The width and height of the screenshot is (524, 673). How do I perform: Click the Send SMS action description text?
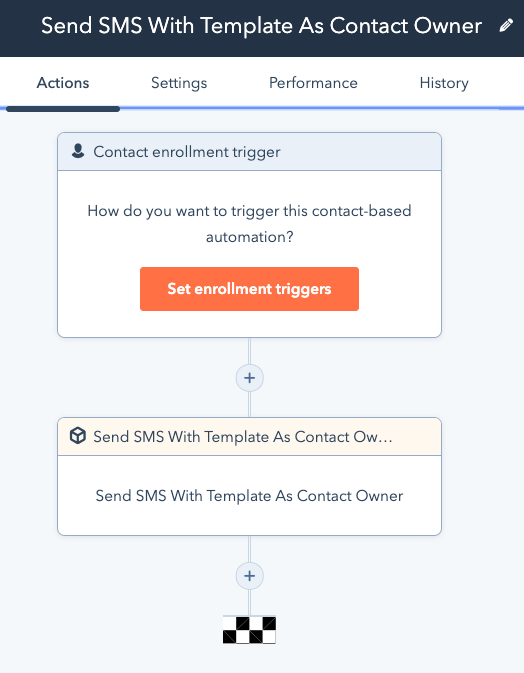point(249,496)
